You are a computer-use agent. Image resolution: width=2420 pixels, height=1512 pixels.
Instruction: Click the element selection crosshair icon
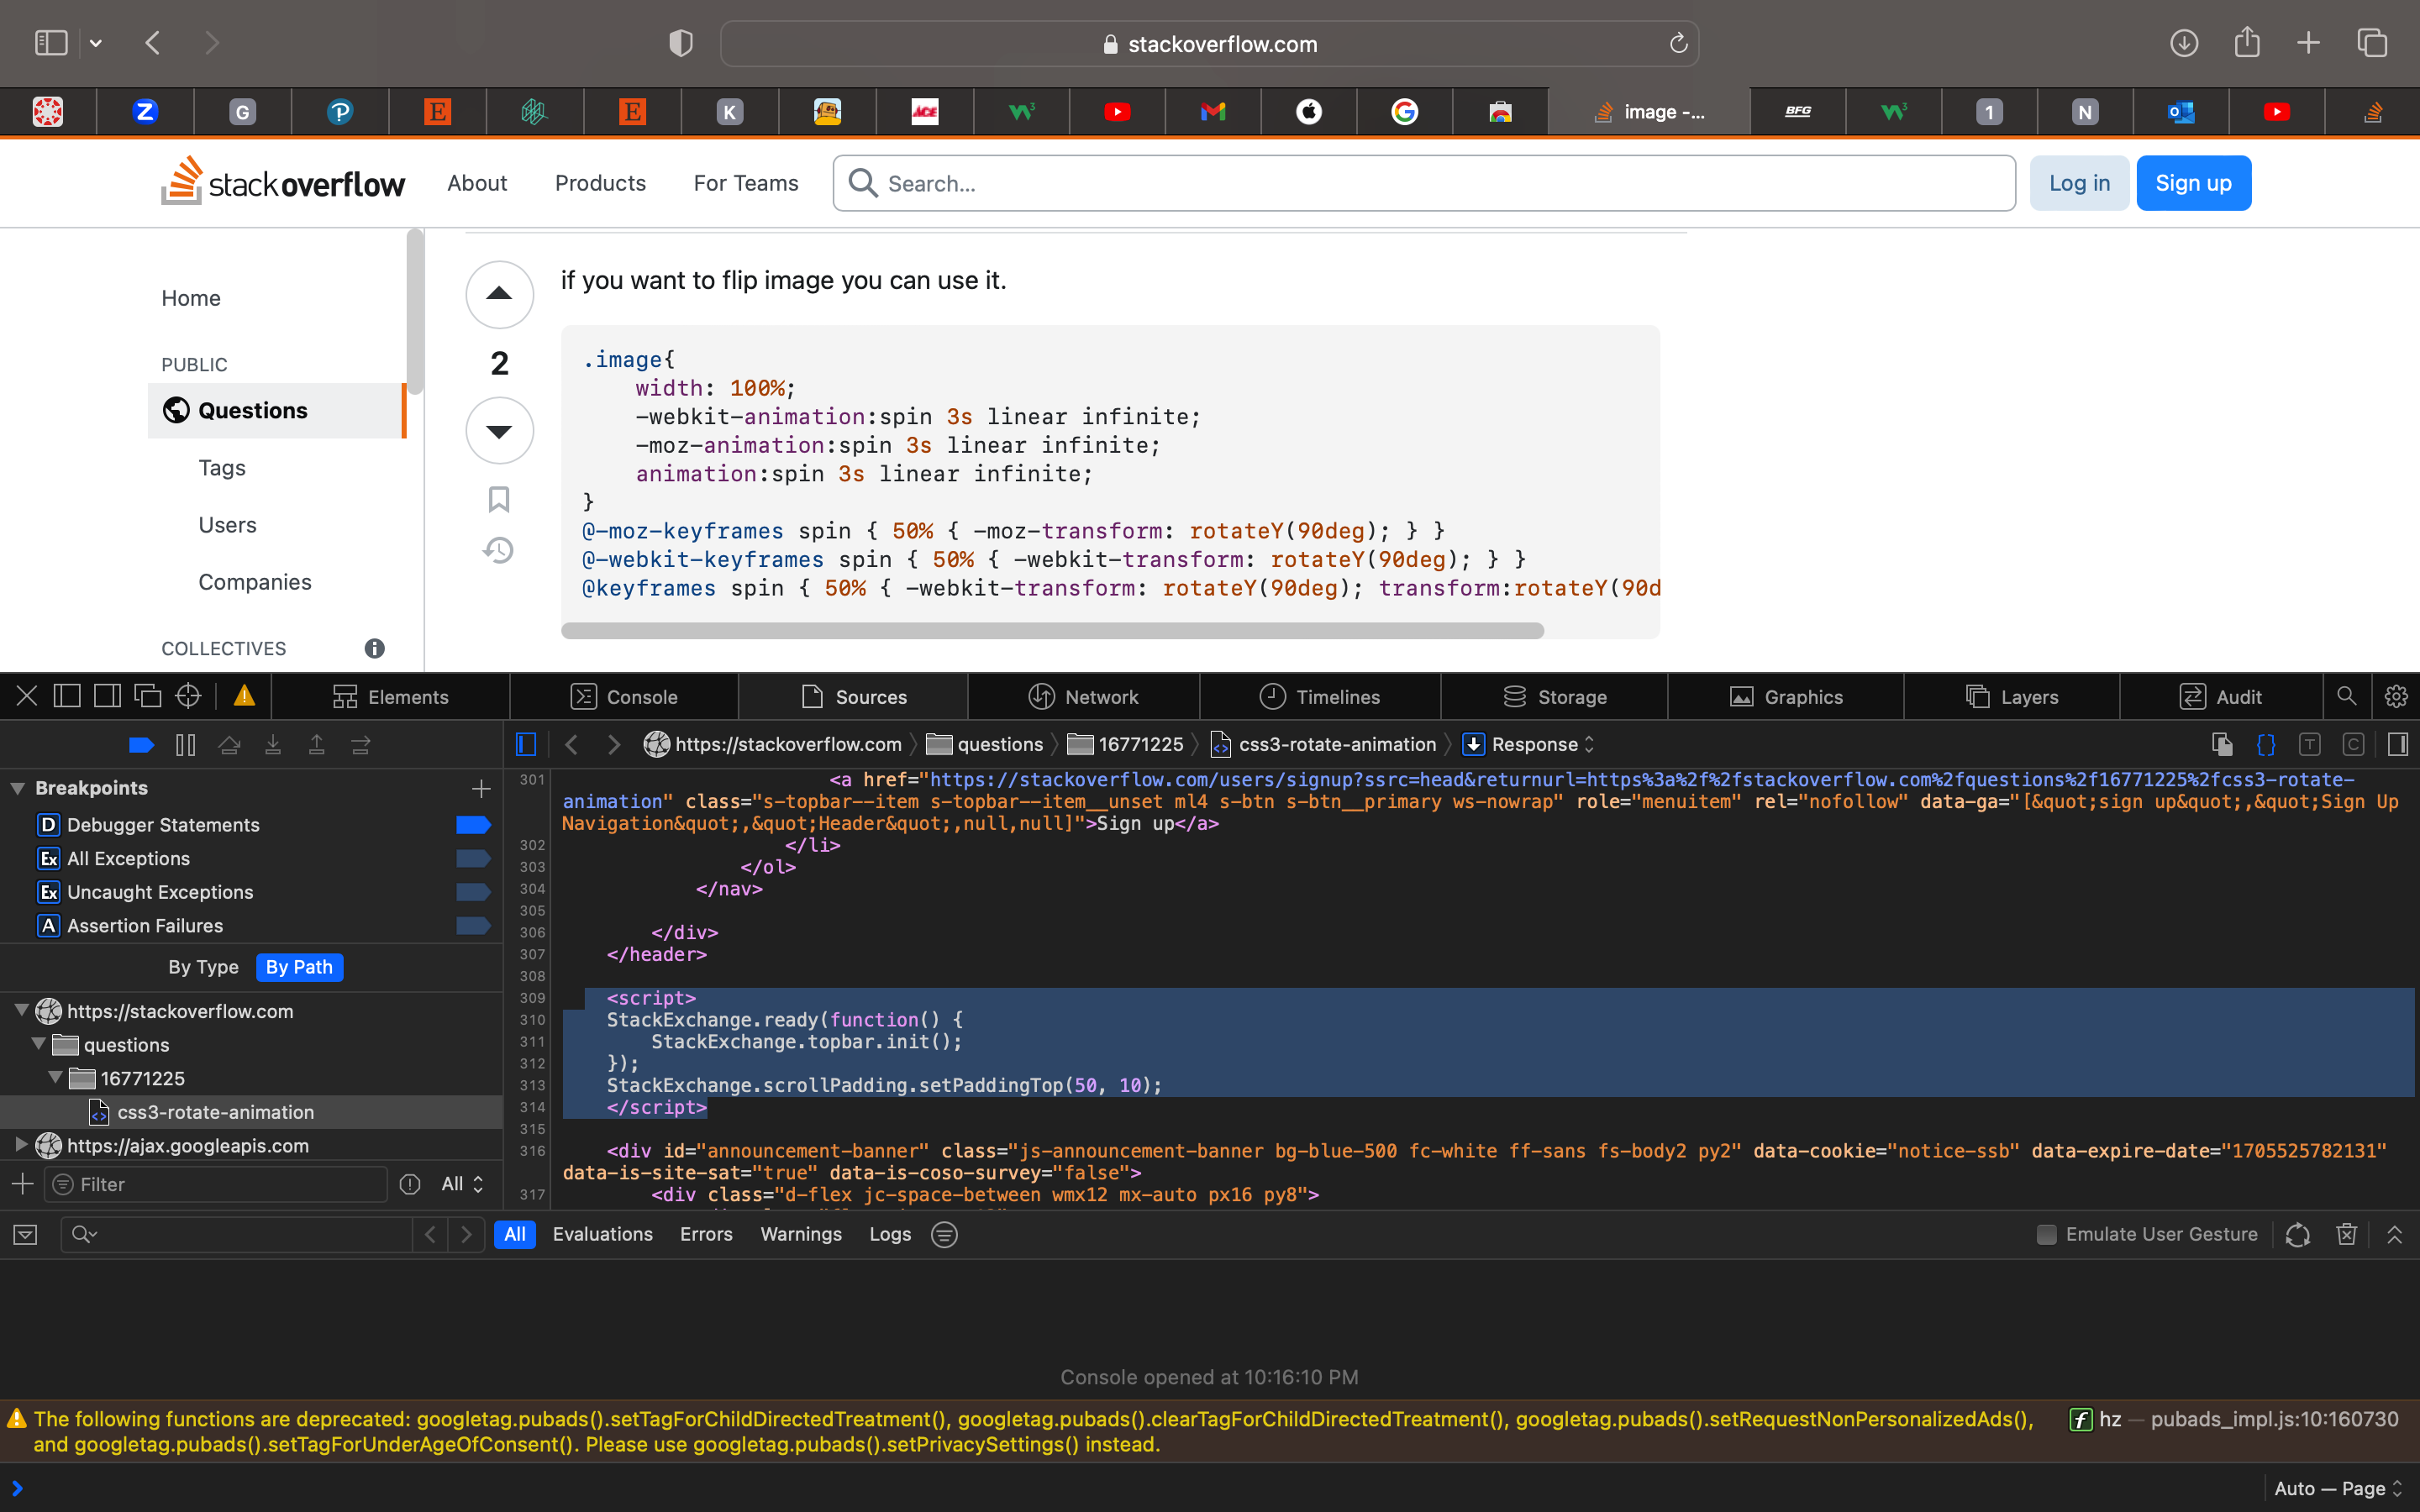tap(188, 696)
